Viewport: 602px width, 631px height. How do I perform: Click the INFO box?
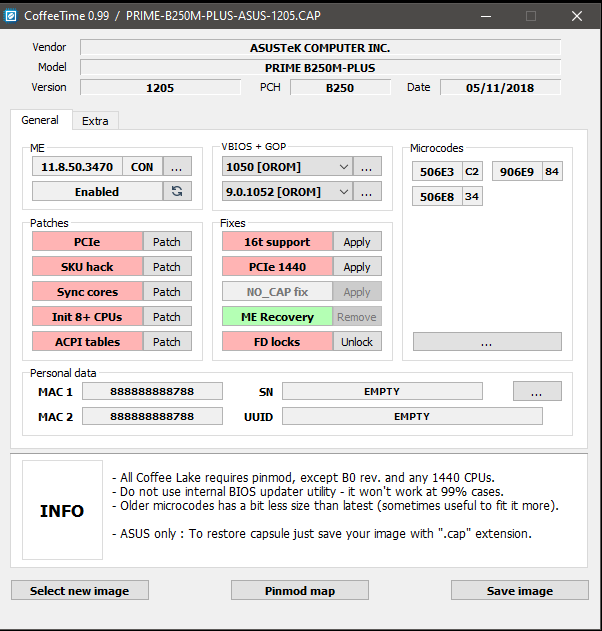(x=62, y=510)
